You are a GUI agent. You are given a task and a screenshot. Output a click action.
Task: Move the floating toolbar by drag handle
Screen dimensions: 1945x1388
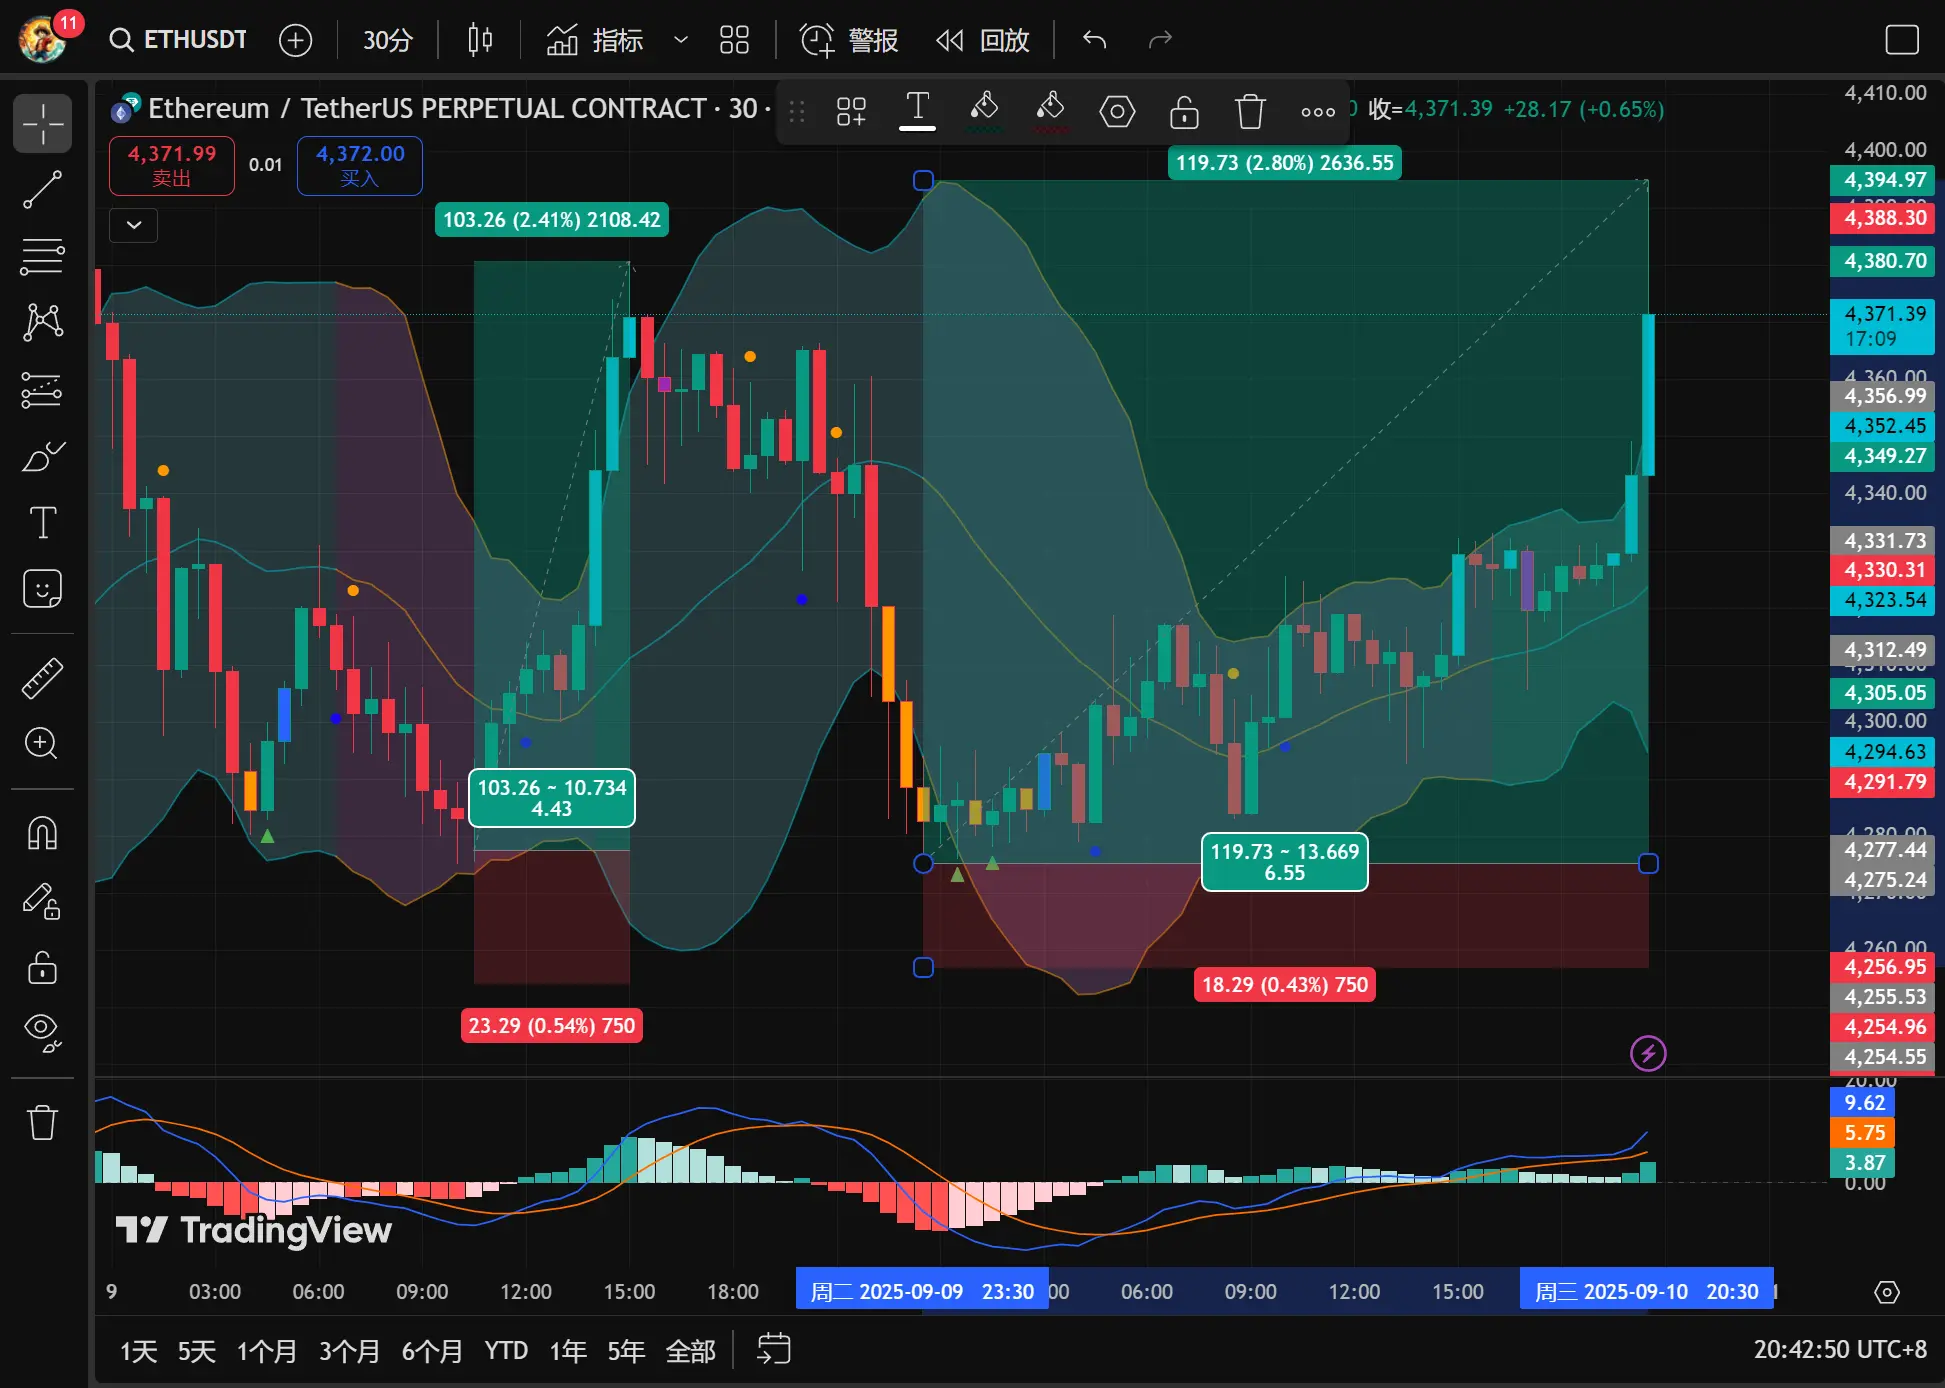point(796,111)
